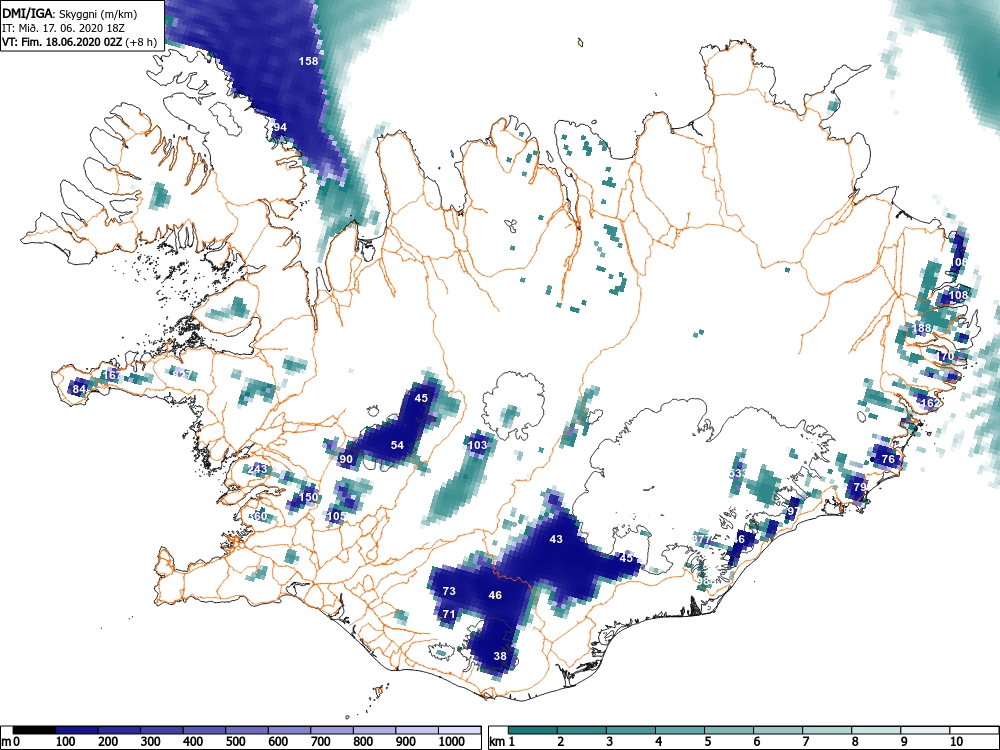Select the 79 value on southeast coast

tap(860, 487)
